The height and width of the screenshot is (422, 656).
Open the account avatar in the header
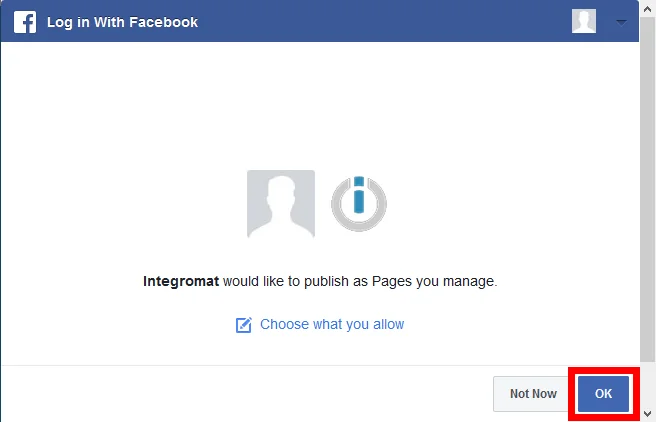pos(584,21)
